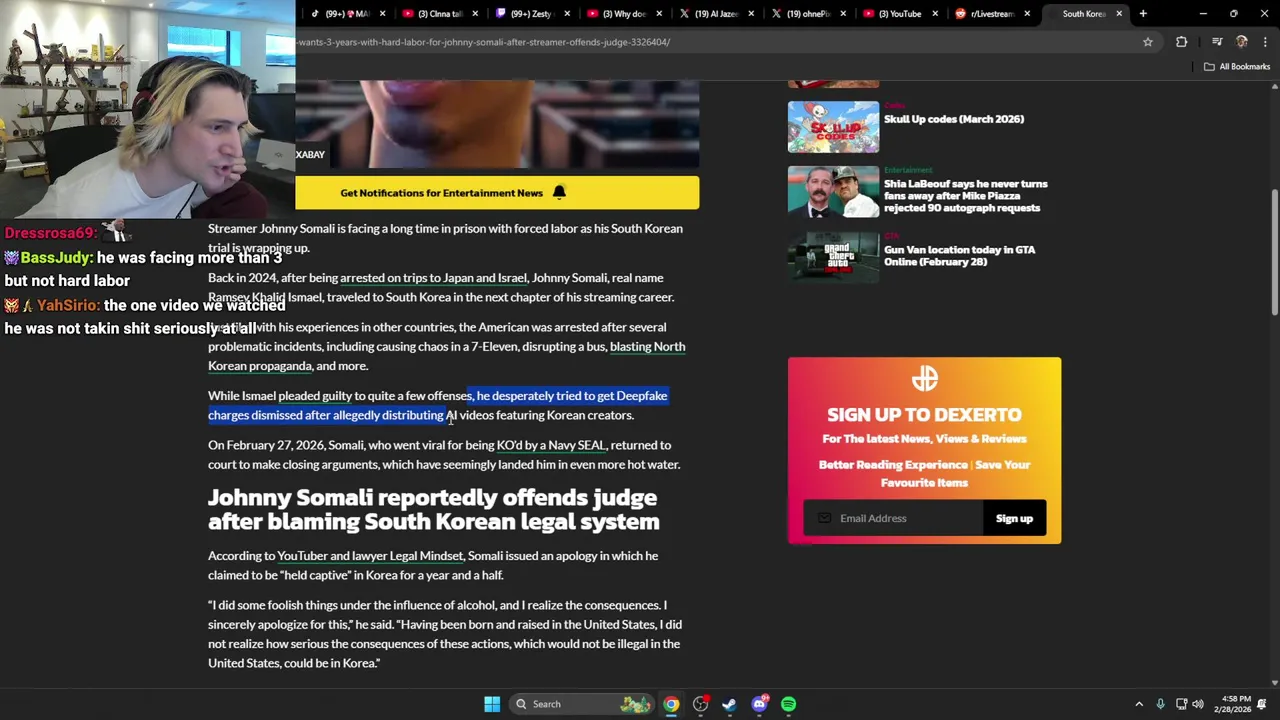Screen dimensions: 1280x720
Task: Click the microphone tray icon
Action: click(1160, 704)
